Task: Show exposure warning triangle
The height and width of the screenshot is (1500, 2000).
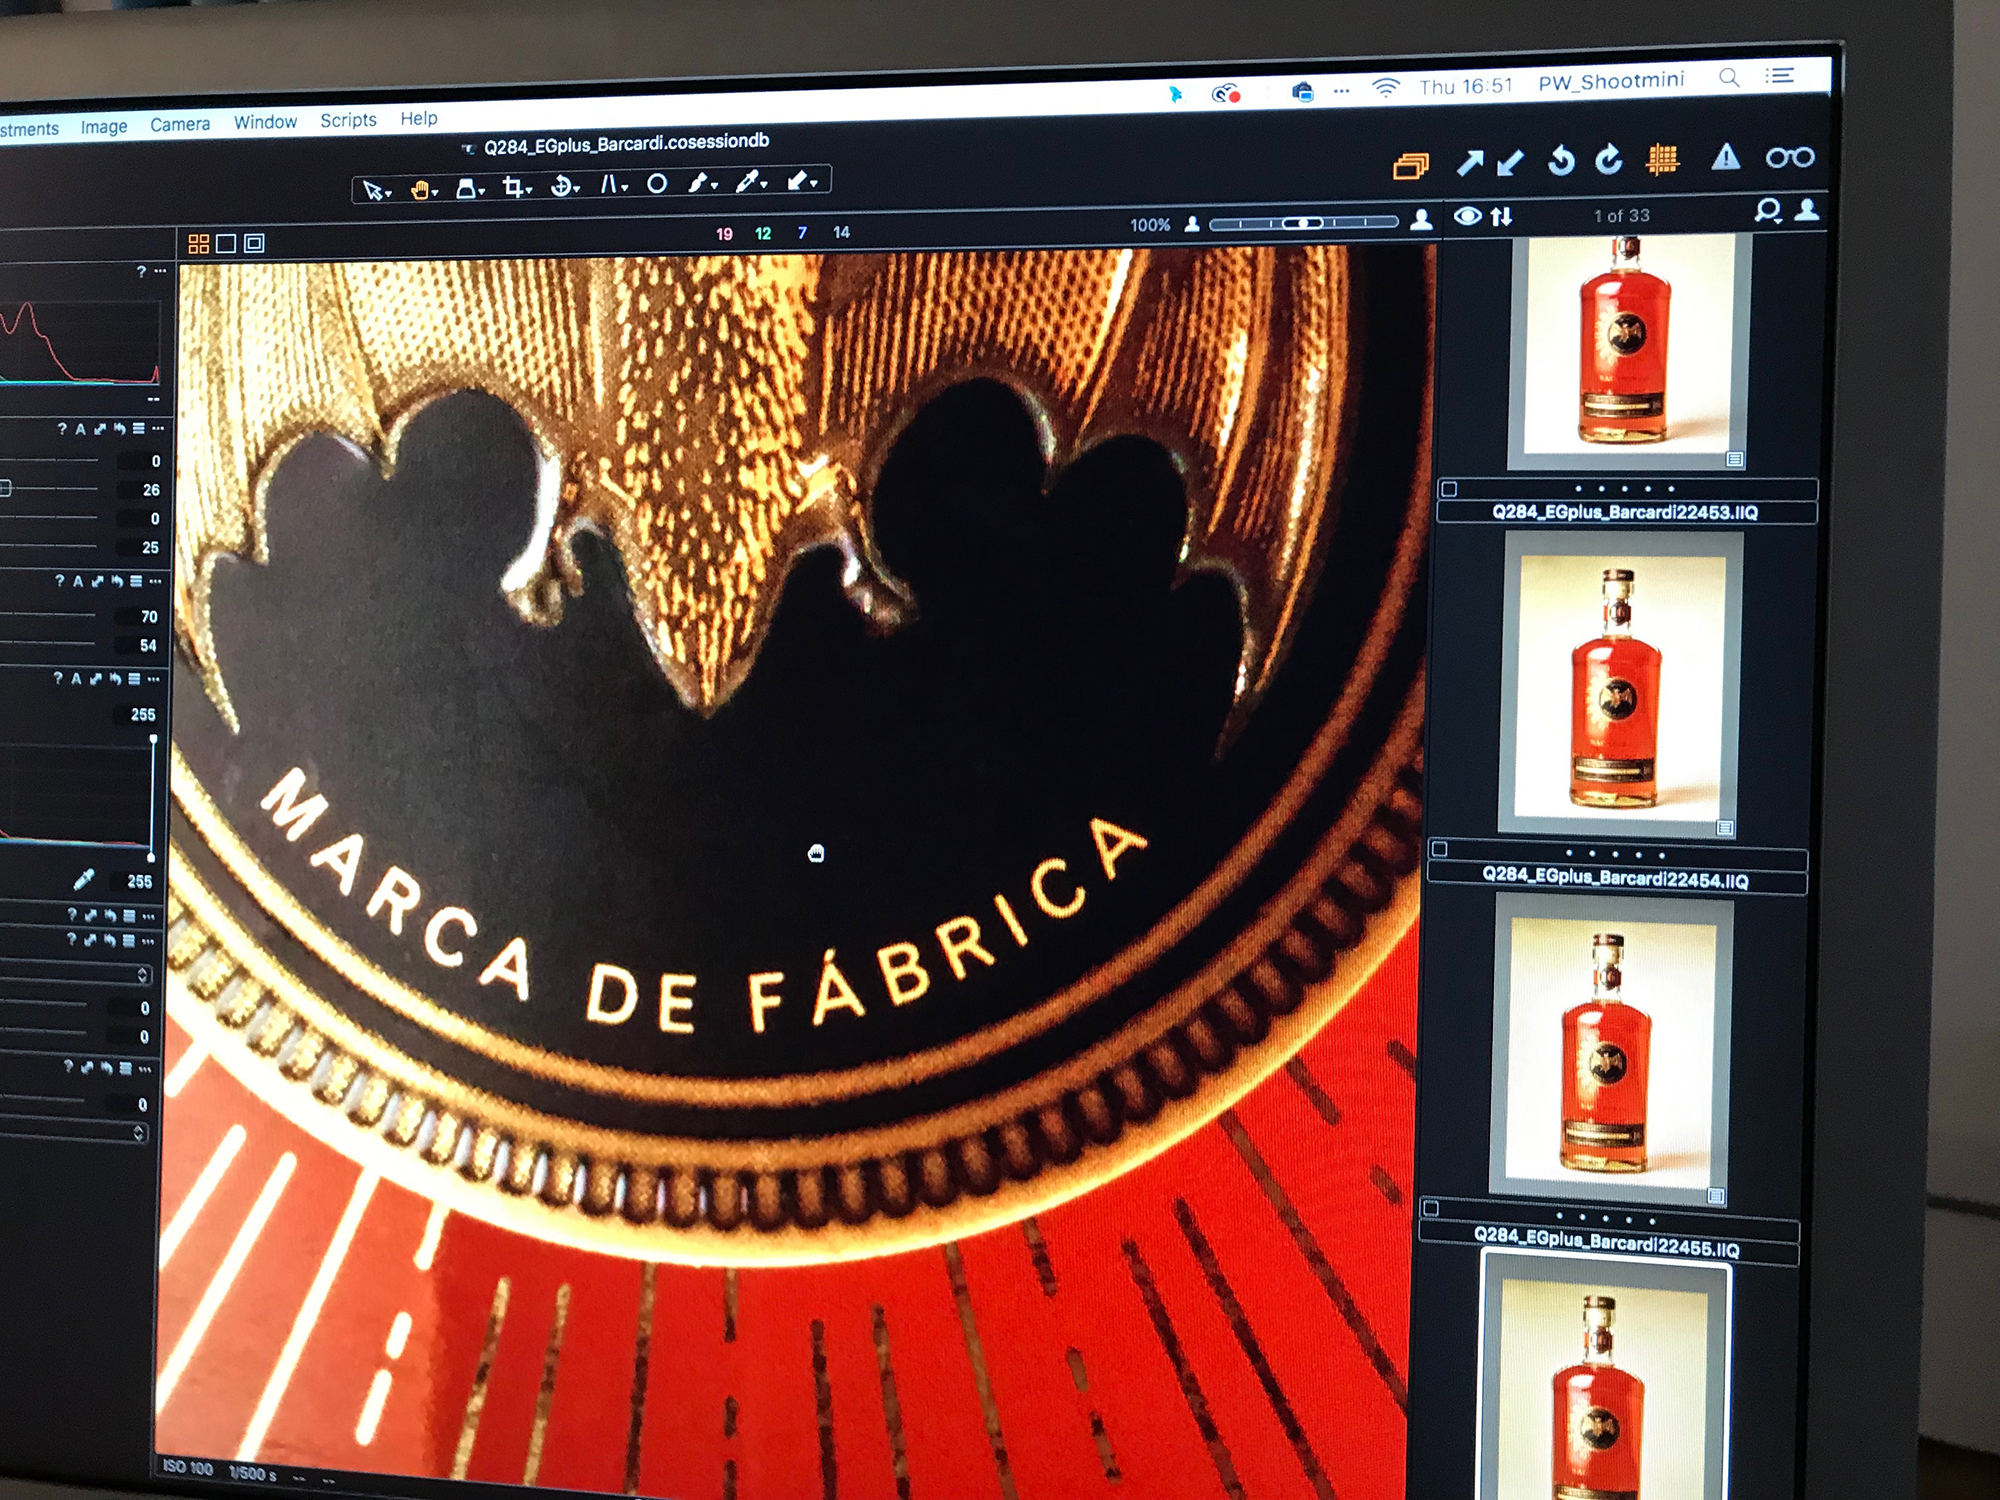Action: 1725,157
